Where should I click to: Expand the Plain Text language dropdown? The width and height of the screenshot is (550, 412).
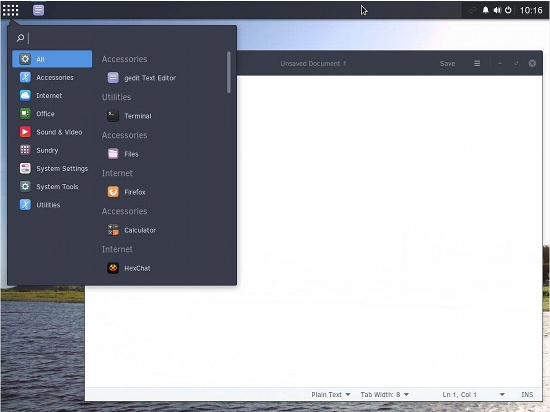(x=331, y=394)
